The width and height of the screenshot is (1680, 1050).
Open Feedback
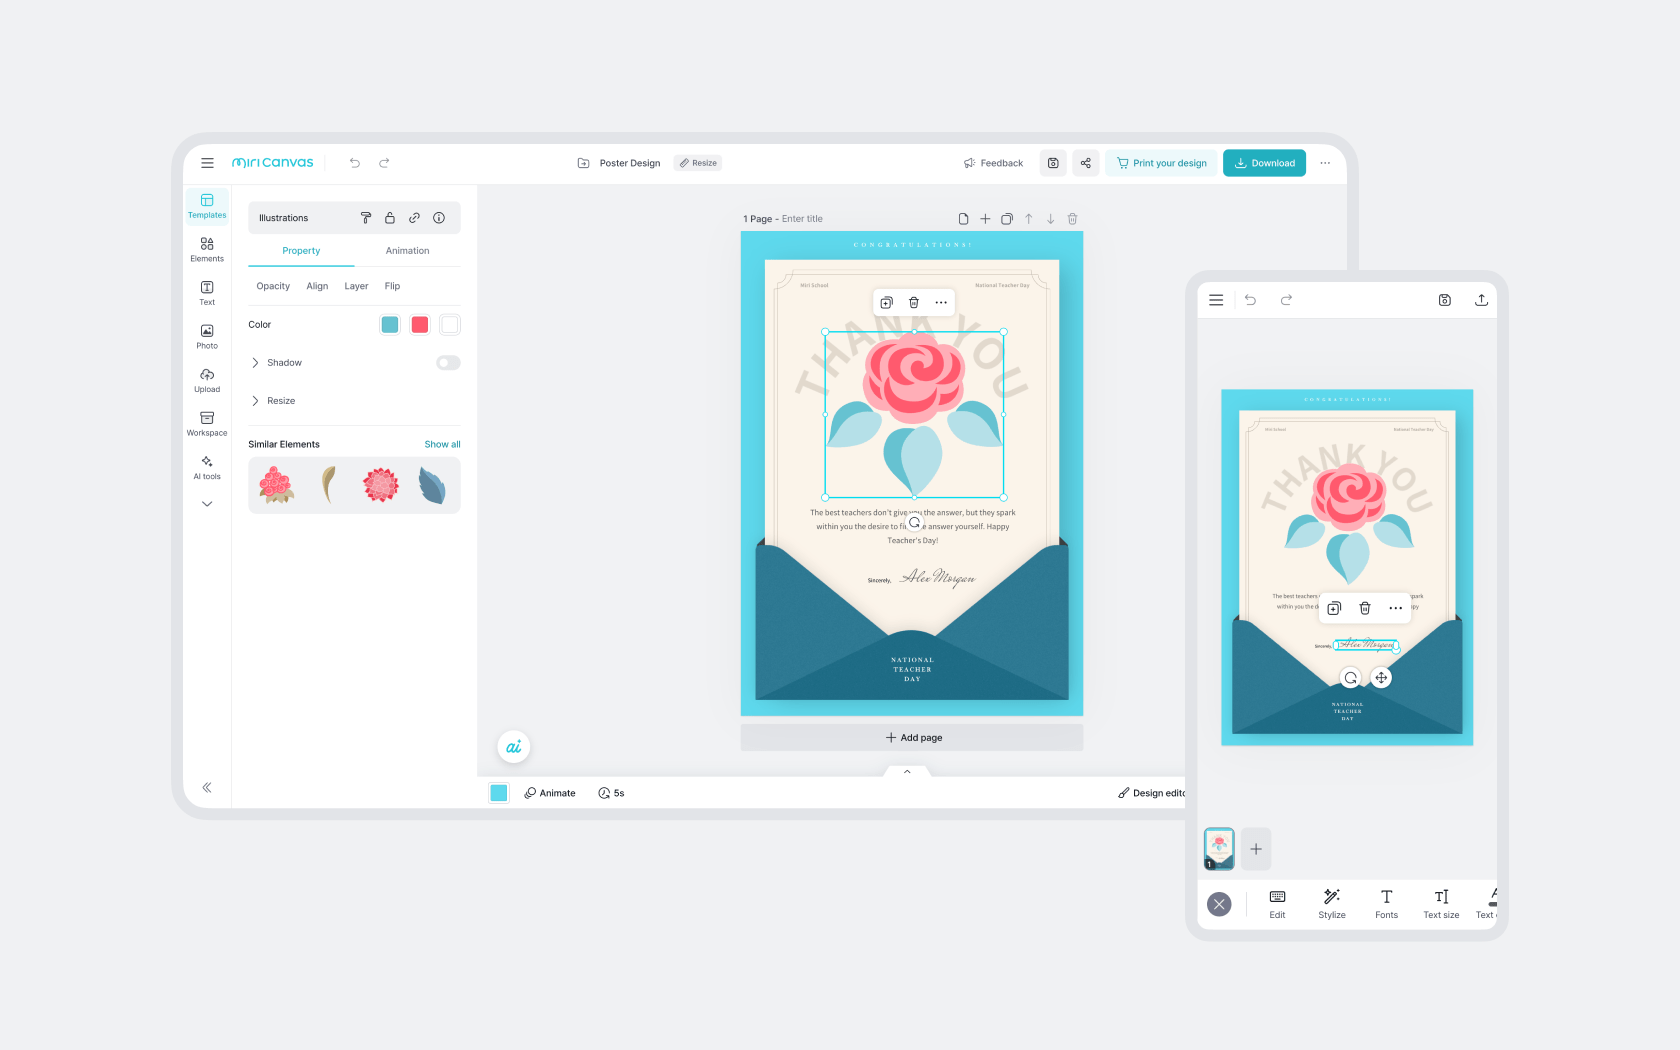pos(993,163)
